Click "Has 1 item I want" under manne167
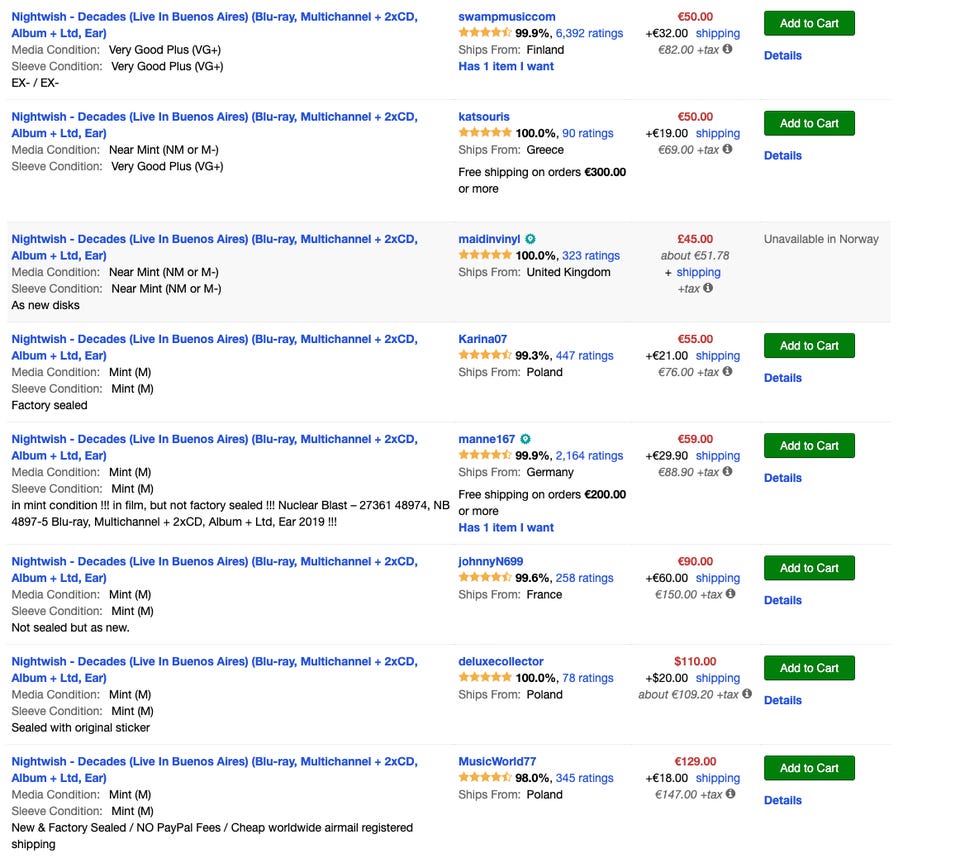Image resolution: width=960 pixels, height=863 pixels. pyautogui.click(x=506, y=527)
